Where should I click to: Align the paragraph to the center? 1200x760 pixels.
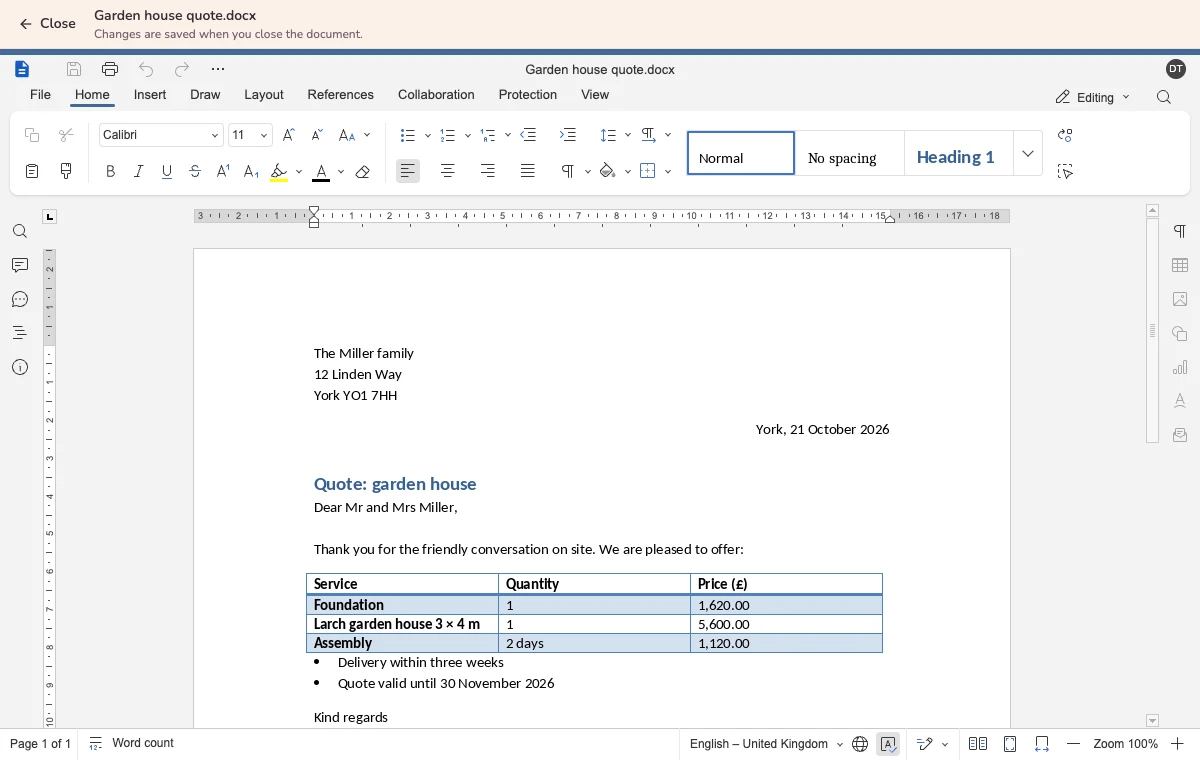click(x=448, y=171)
